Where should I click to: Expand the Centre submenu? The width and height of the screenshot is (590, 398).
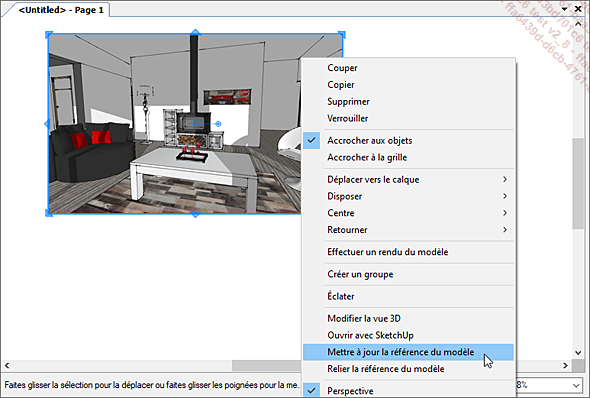pyautogui.click(x=408, y=213)
